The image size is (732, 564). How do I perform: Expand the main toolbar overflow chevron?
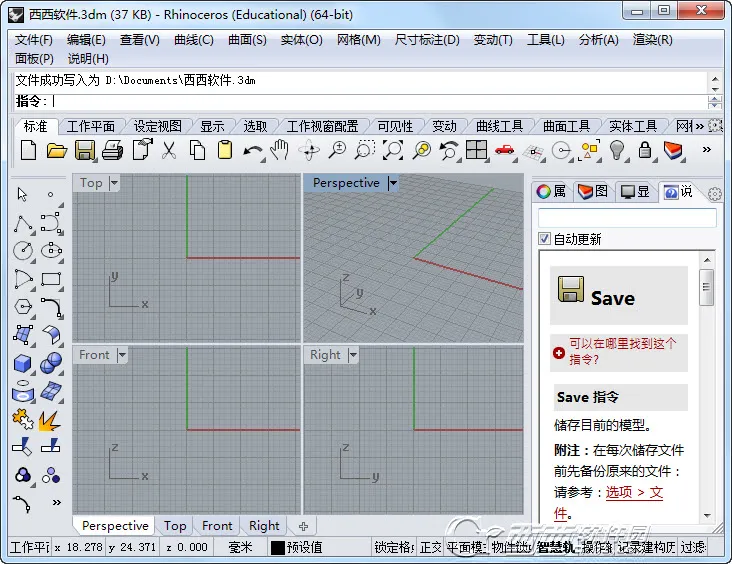[706, 149]
